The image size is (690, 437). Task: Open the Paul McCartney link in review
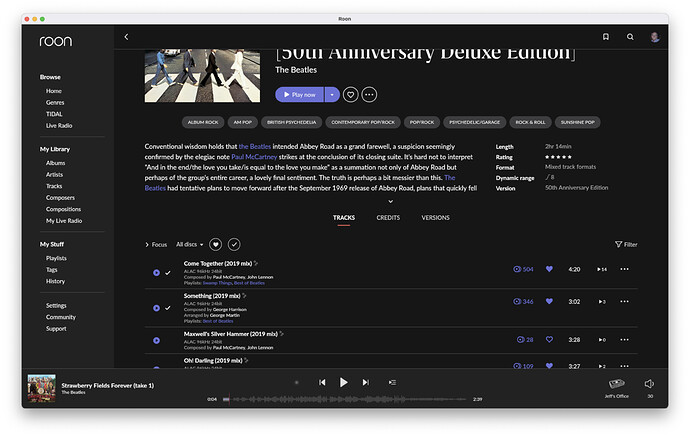click(x=254, y=157)
